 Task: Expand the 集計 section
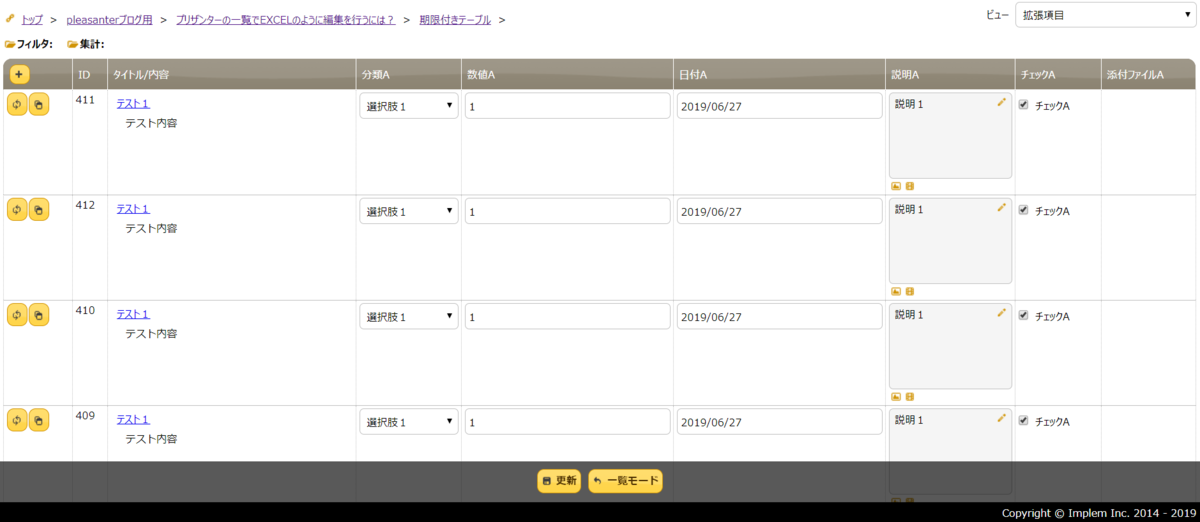pos(86,44)
